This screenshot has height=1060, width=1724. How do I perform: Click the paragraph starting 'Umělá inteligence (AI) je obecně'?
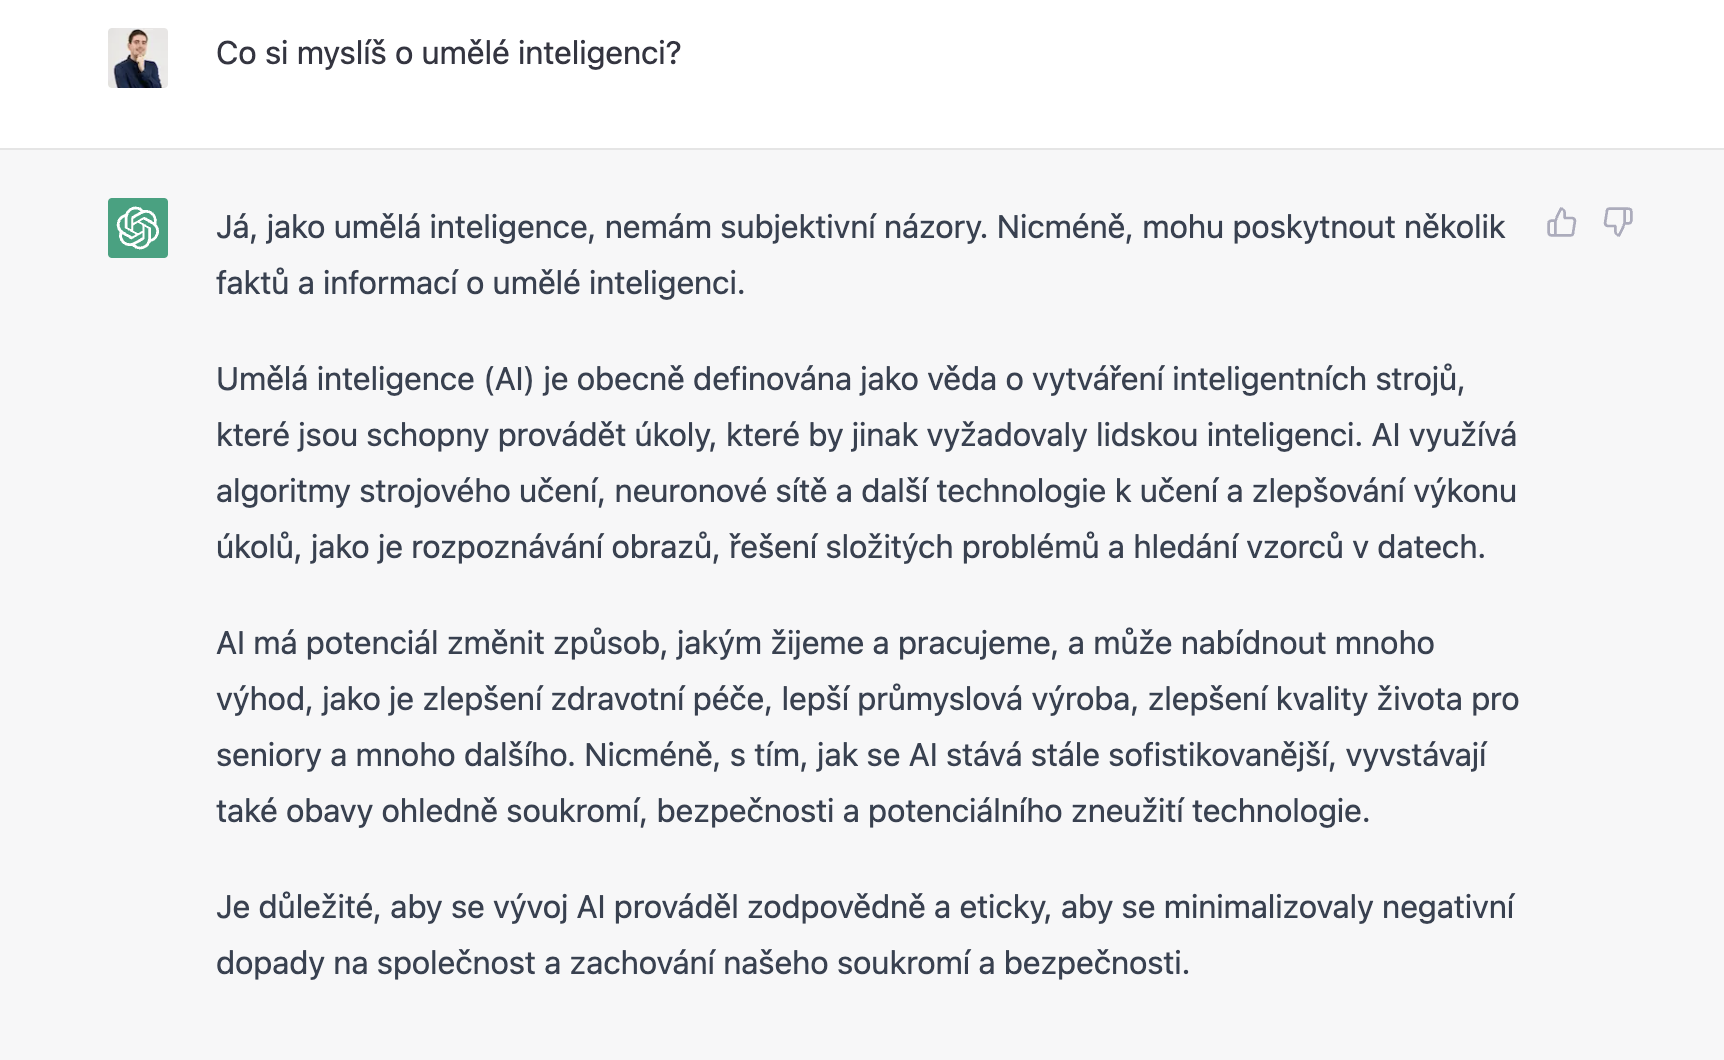tap(866, 463)
